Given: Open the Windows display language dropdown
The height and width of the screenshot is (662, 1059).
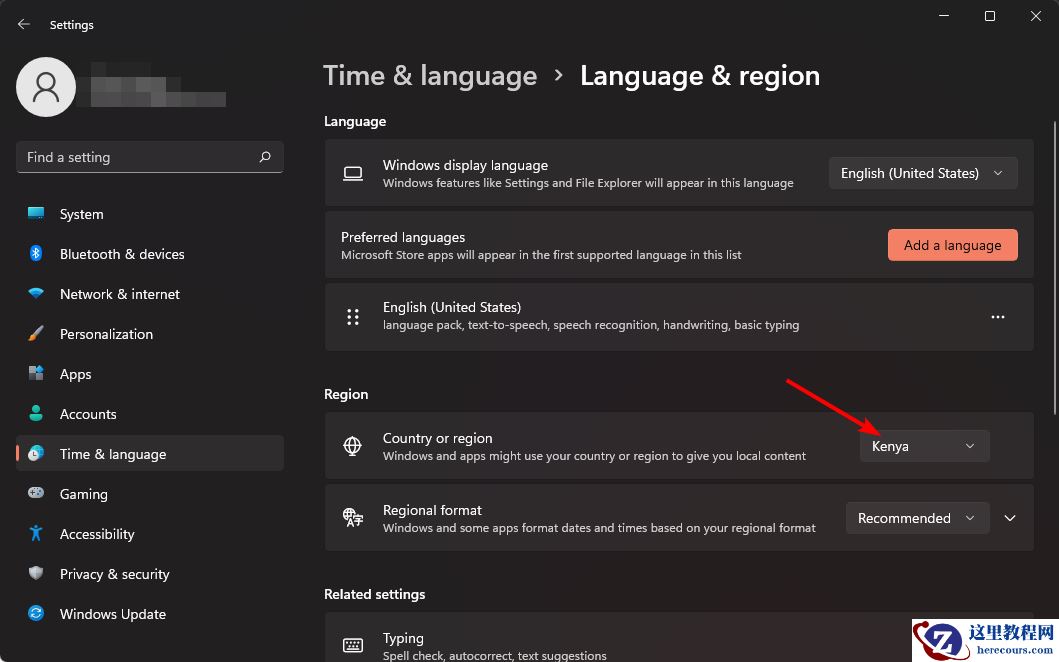Looking at the screenshot, I should click(x=921, y=173).
